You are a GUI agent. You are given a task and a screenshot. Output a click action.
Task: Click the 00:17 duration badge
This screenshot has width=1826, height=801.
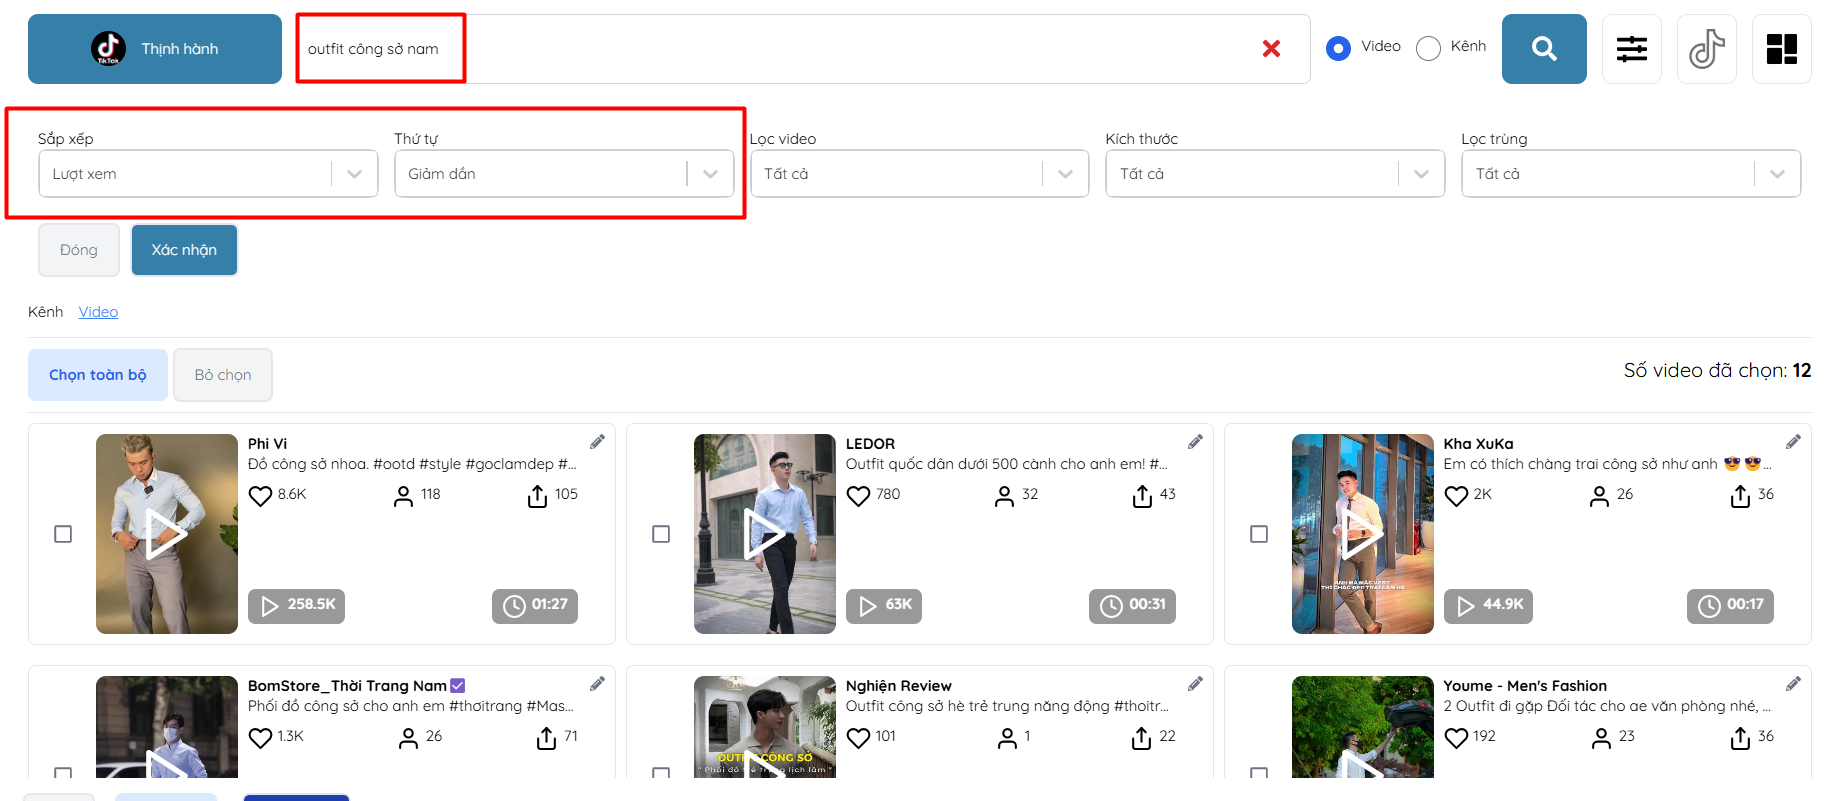1730,606
